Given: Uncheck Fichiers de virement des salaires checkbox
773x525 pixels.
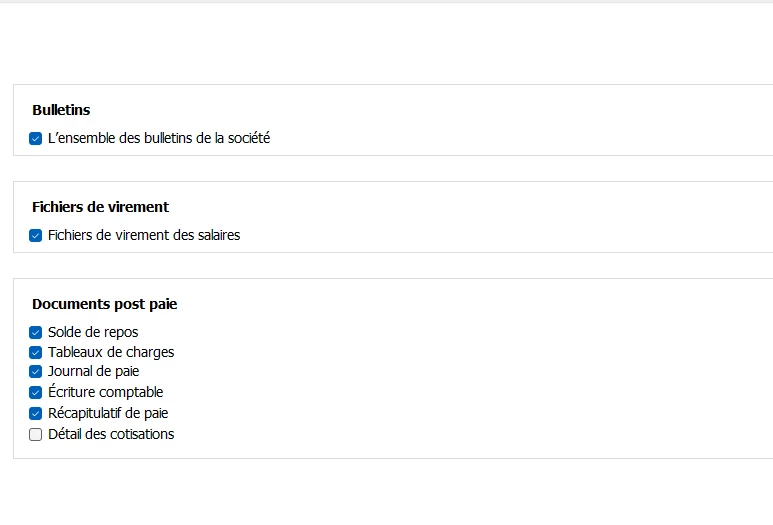Looking at the screenshot, I should pyautogui.click(x=36, y=236).
